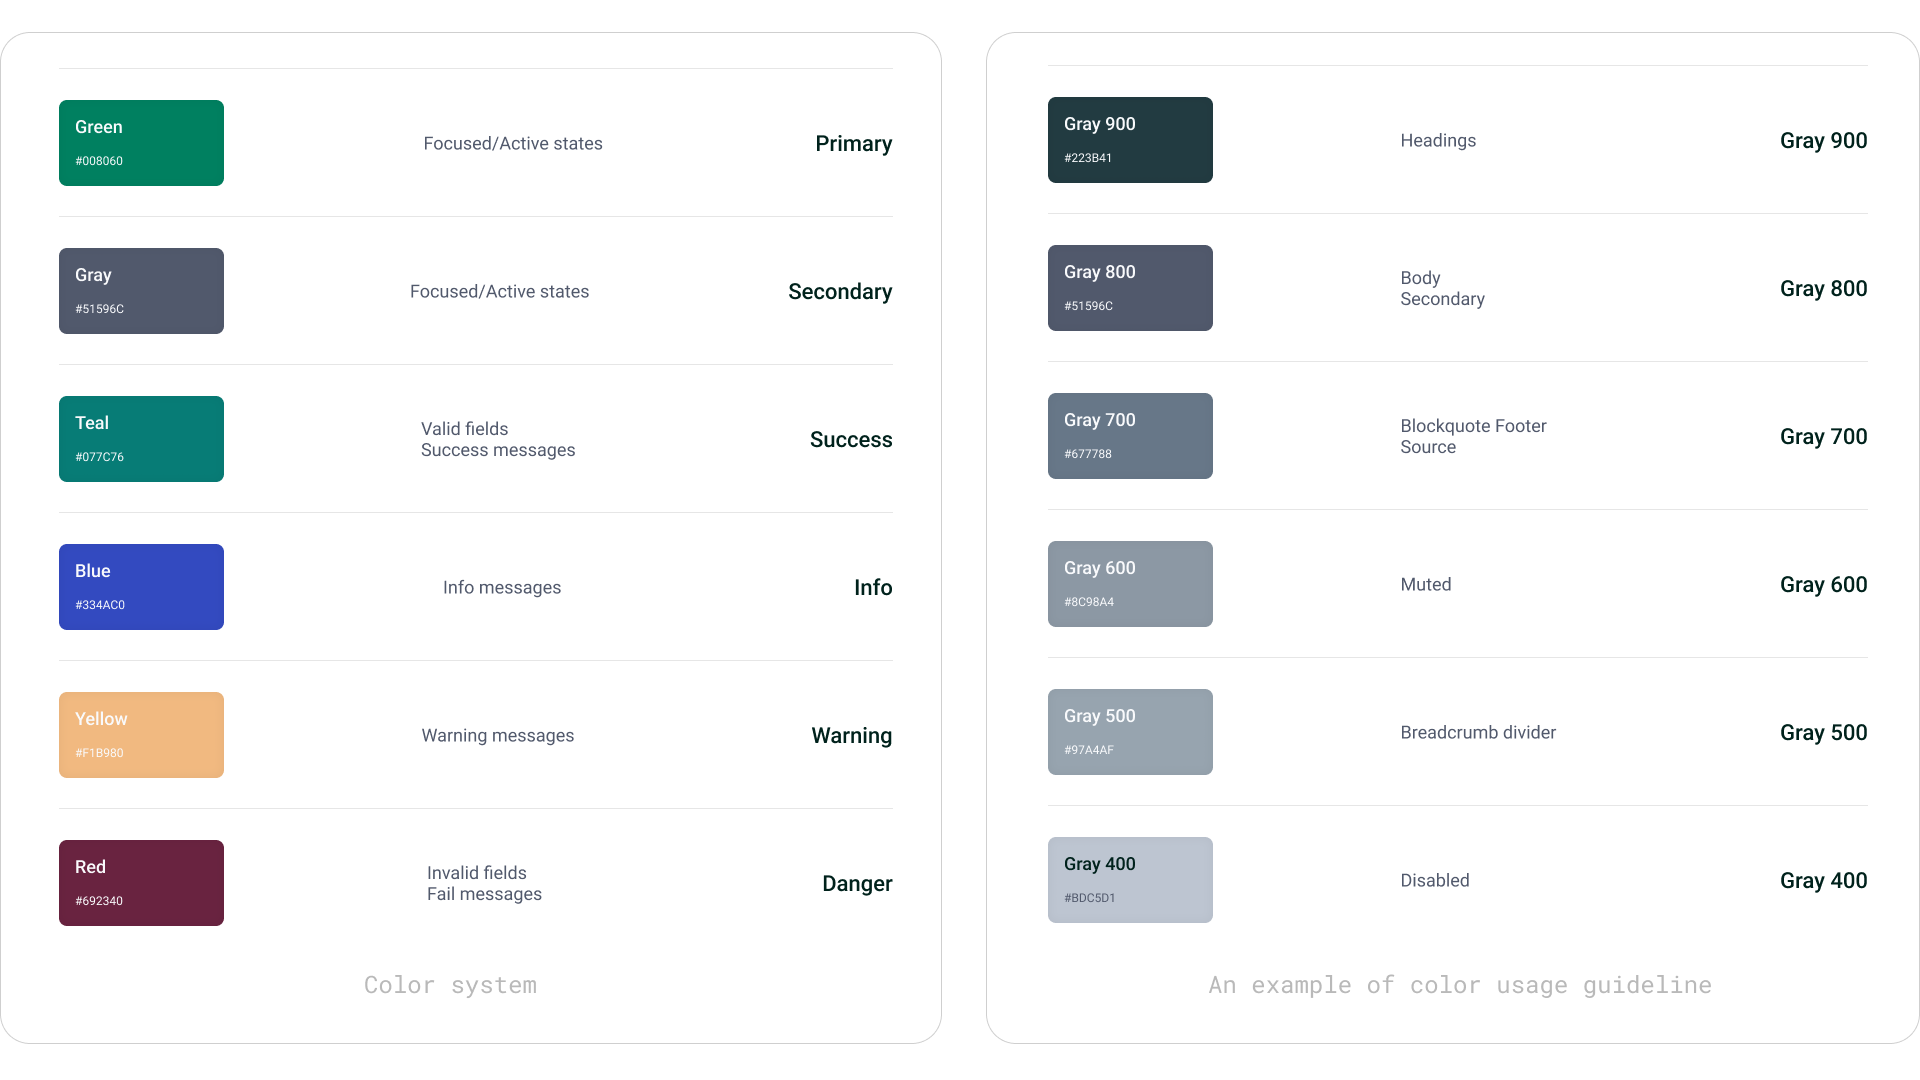Click the Gray 500 #97A4AF swatch
The height and width of the screenshot is (1080, 1920).
click(x=1130, y=732)
